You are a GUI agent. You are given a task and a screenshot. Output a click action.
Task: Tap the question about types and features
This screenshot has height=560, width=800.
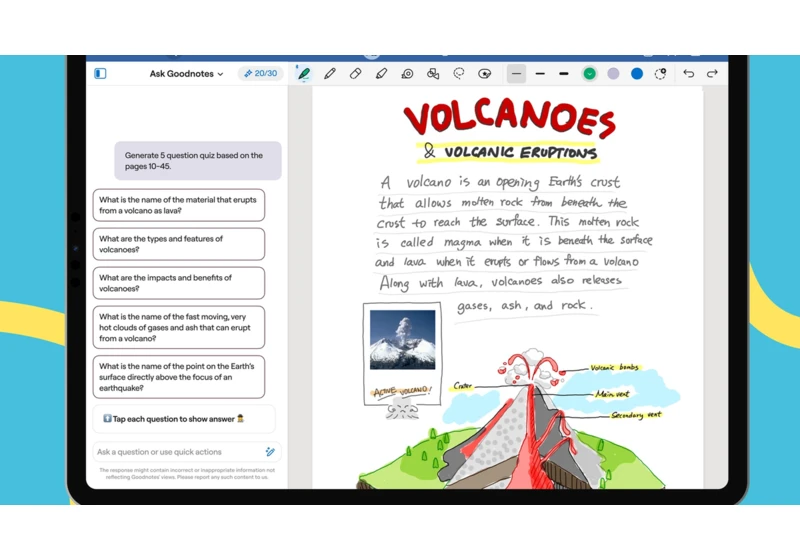[x=179, y=244]
